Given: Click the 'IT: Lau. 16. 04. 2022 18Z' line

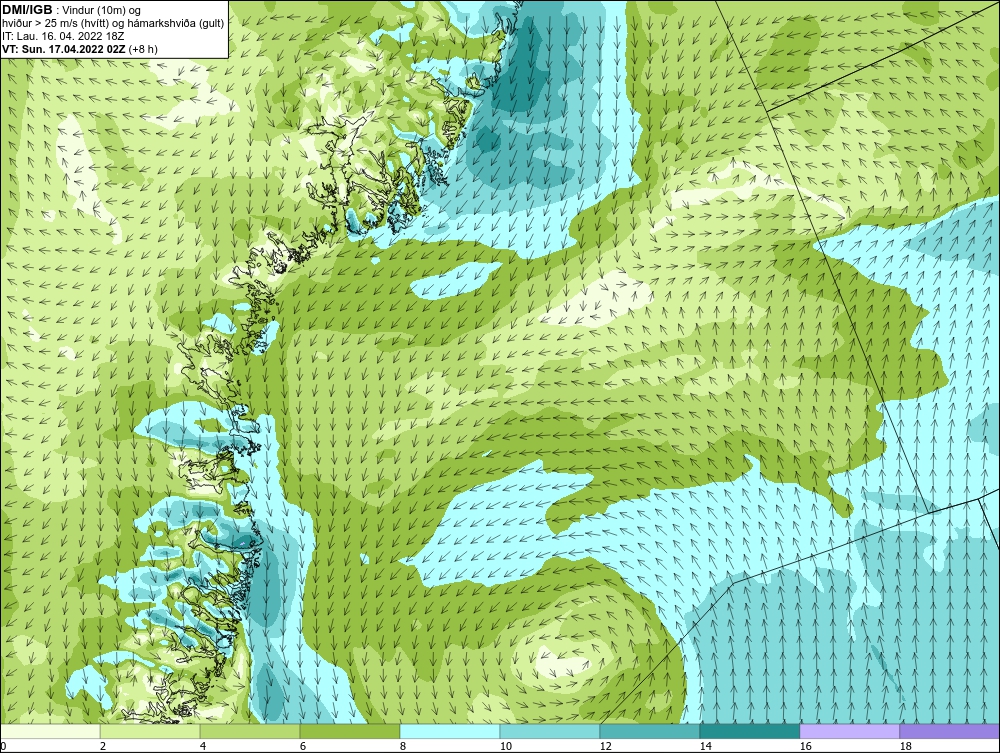Looking at the screenshot, I should (x=62, y=36).
